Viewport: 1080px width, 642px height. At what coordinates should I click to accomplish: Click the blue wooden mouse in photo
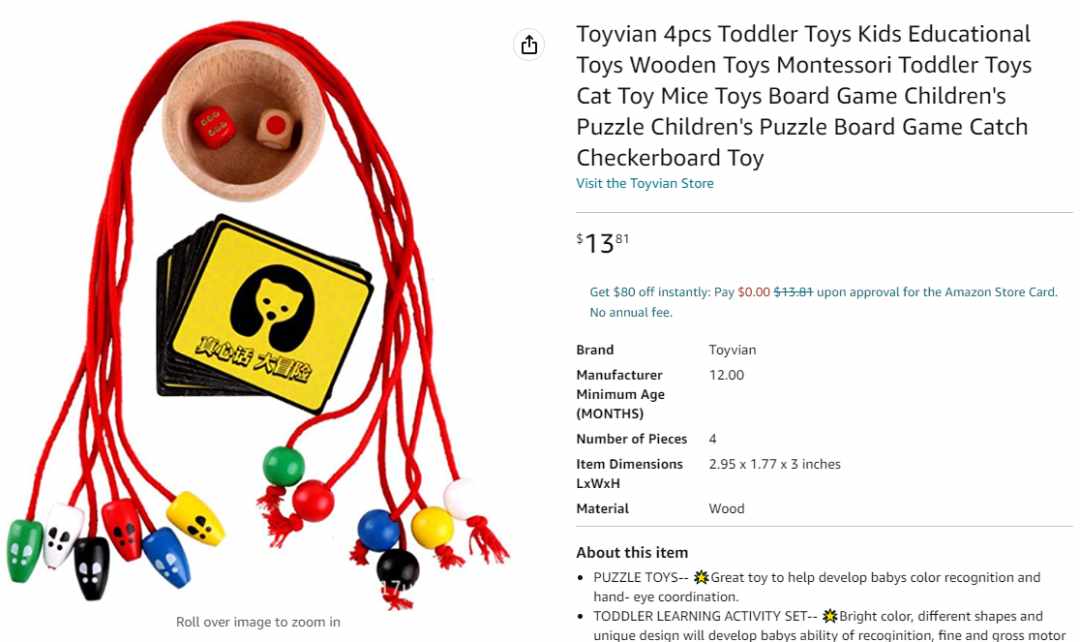point(166,557)
